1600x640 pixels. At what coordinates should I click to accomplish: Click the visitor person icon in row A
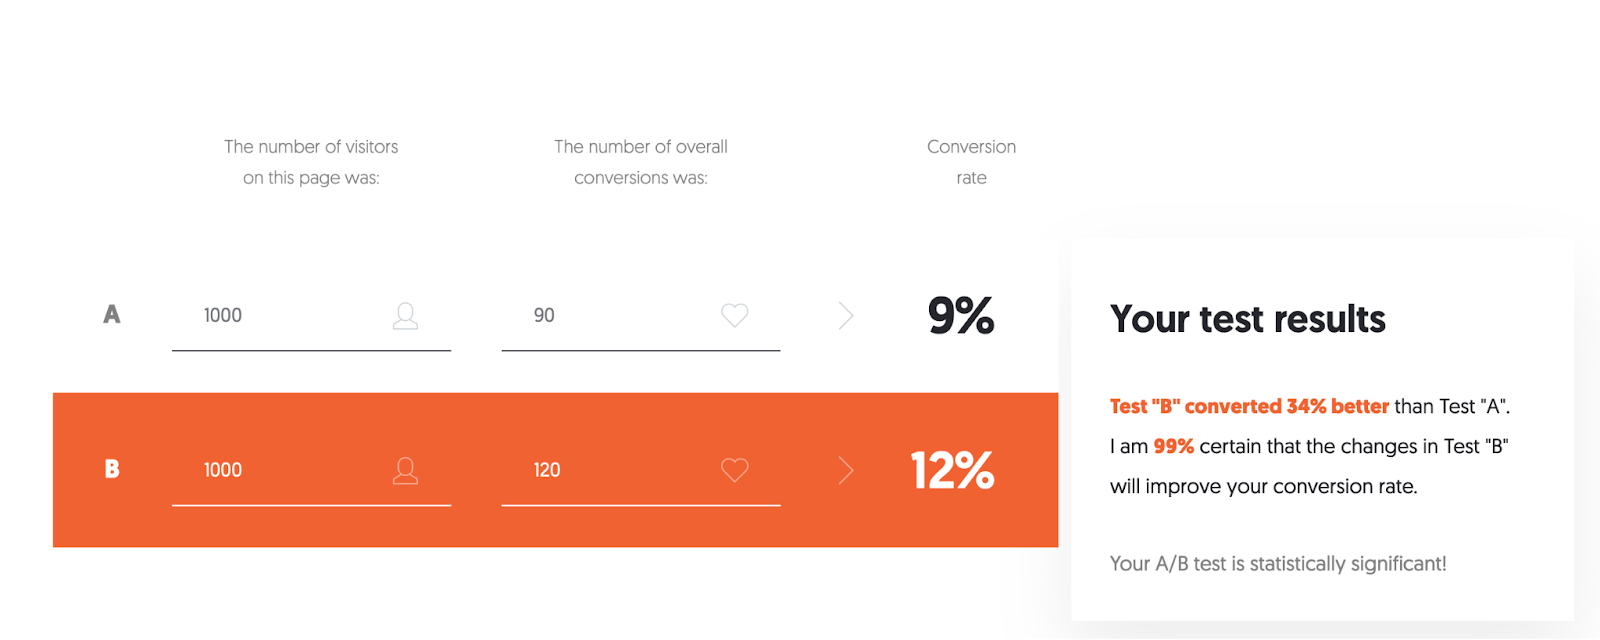(x=406, y=315)
